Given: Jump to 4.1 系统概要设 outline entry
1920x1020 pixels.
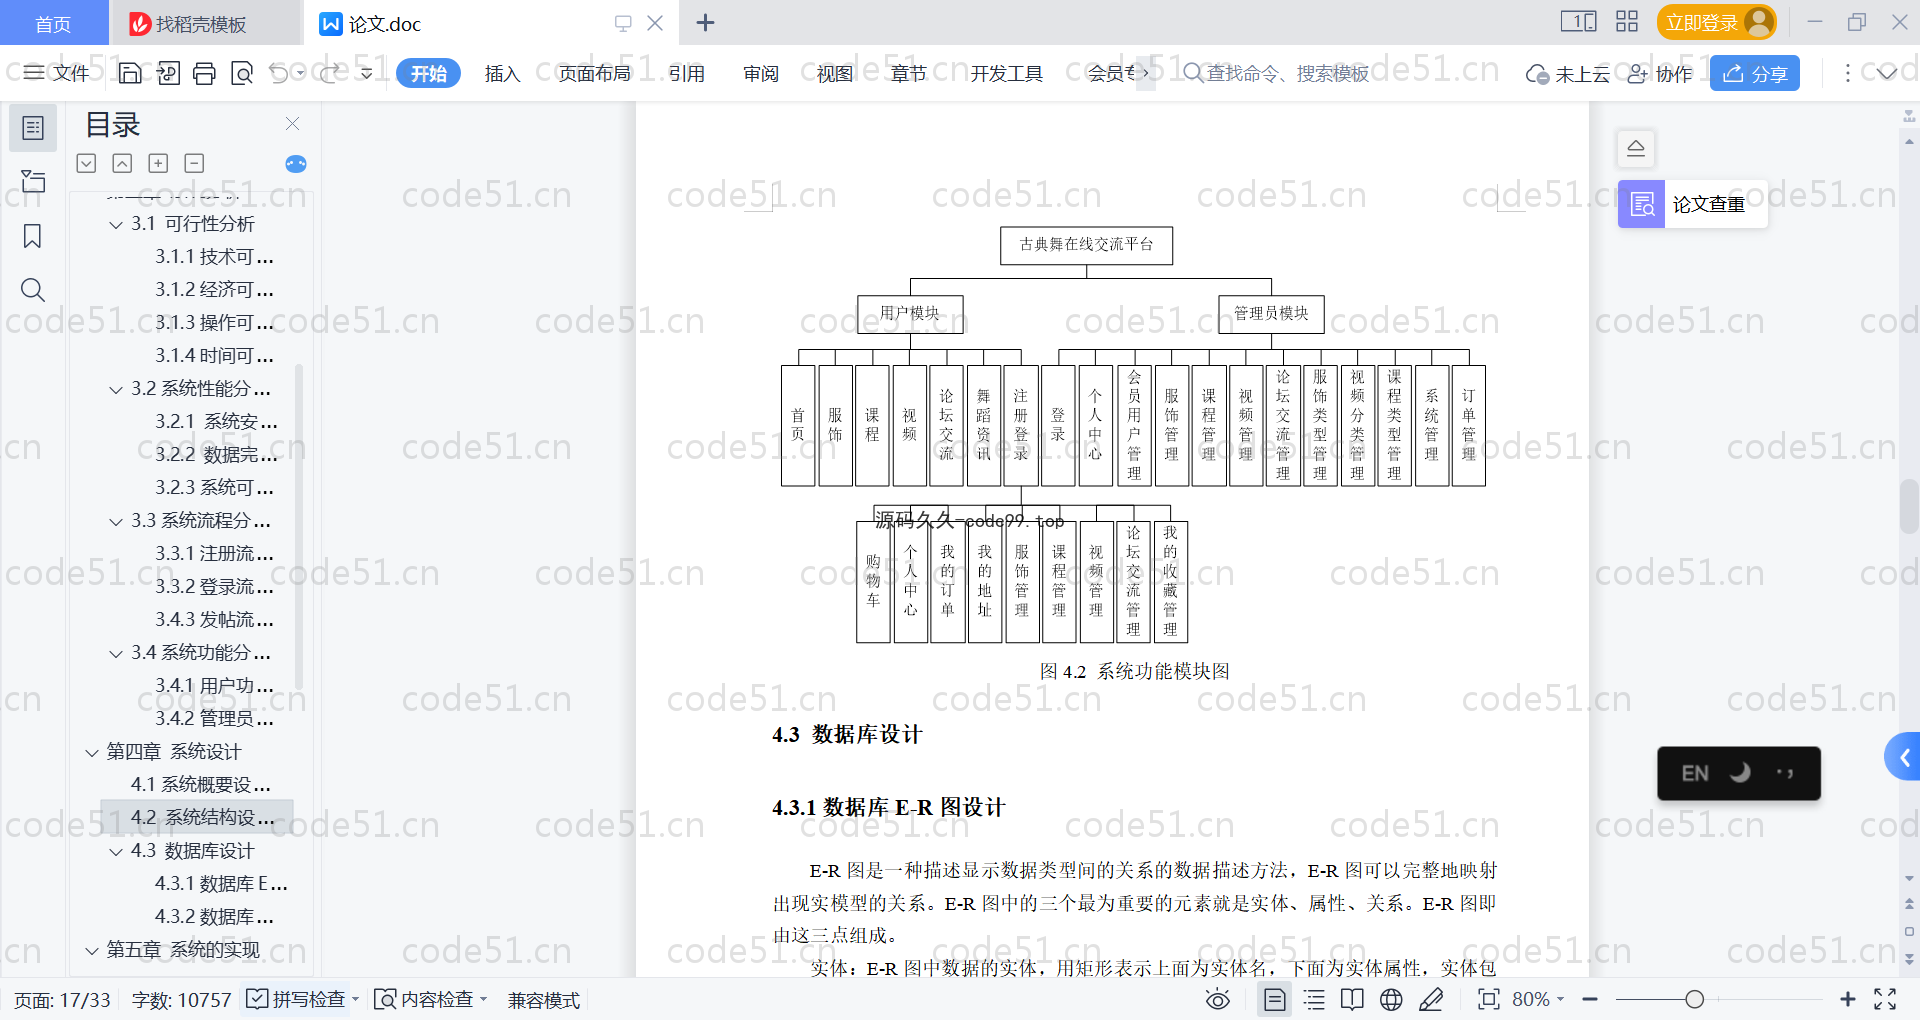Looking at the screenshot, I should pyautogui.click(x=200, y=785).
